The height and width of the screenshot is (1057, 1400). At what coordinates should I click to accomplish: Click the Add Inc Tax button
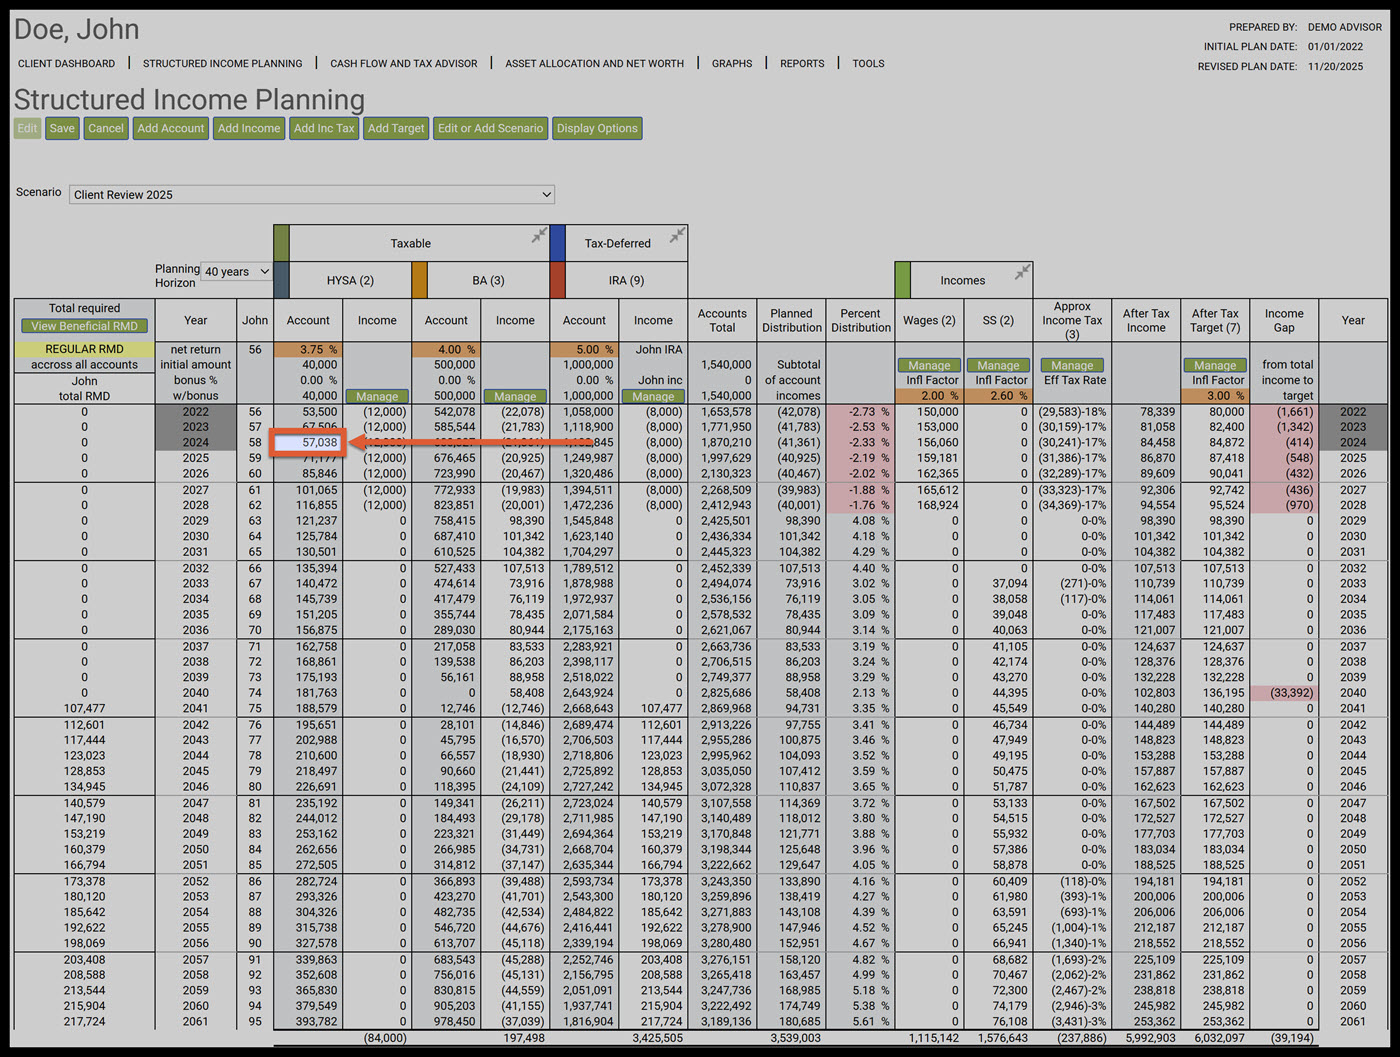(x=324, y=128)
